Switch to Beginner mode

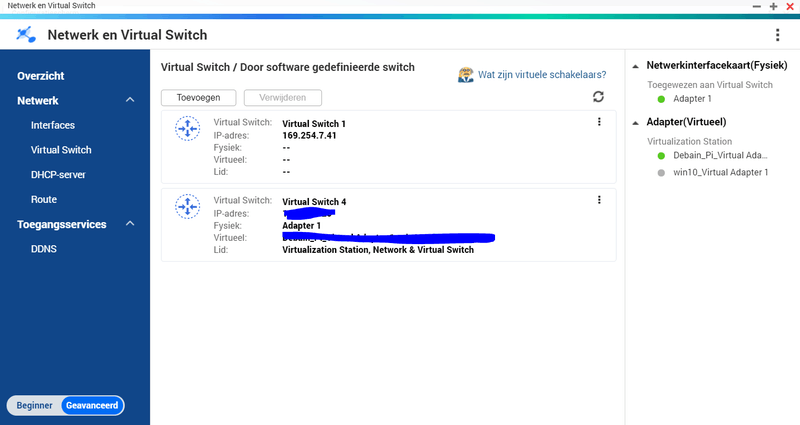click(34, 406)
